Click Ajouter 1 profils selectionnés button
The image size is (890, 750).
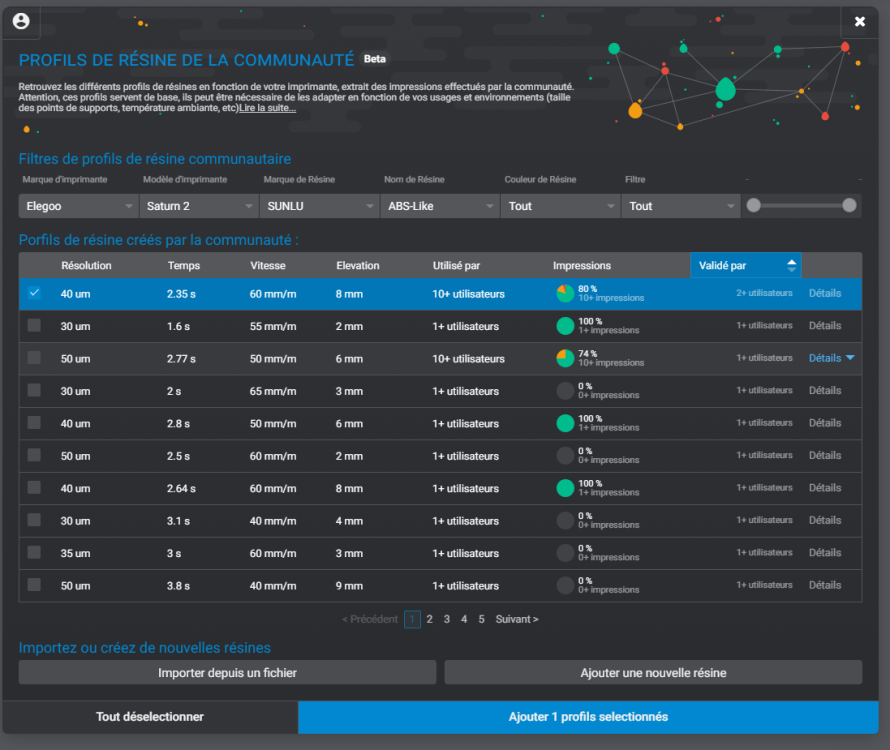point(588,717)
